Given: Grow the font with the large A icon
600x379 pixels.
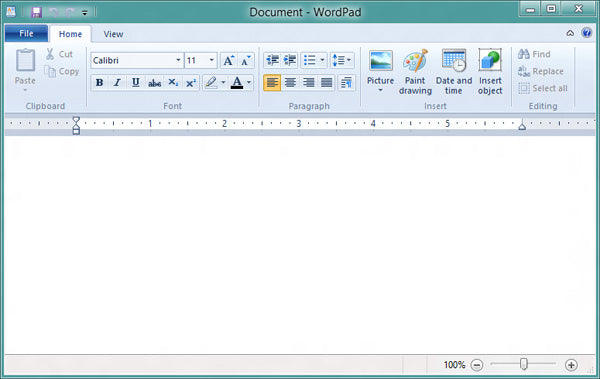Looking at the screenshot, I should [228, 60].
